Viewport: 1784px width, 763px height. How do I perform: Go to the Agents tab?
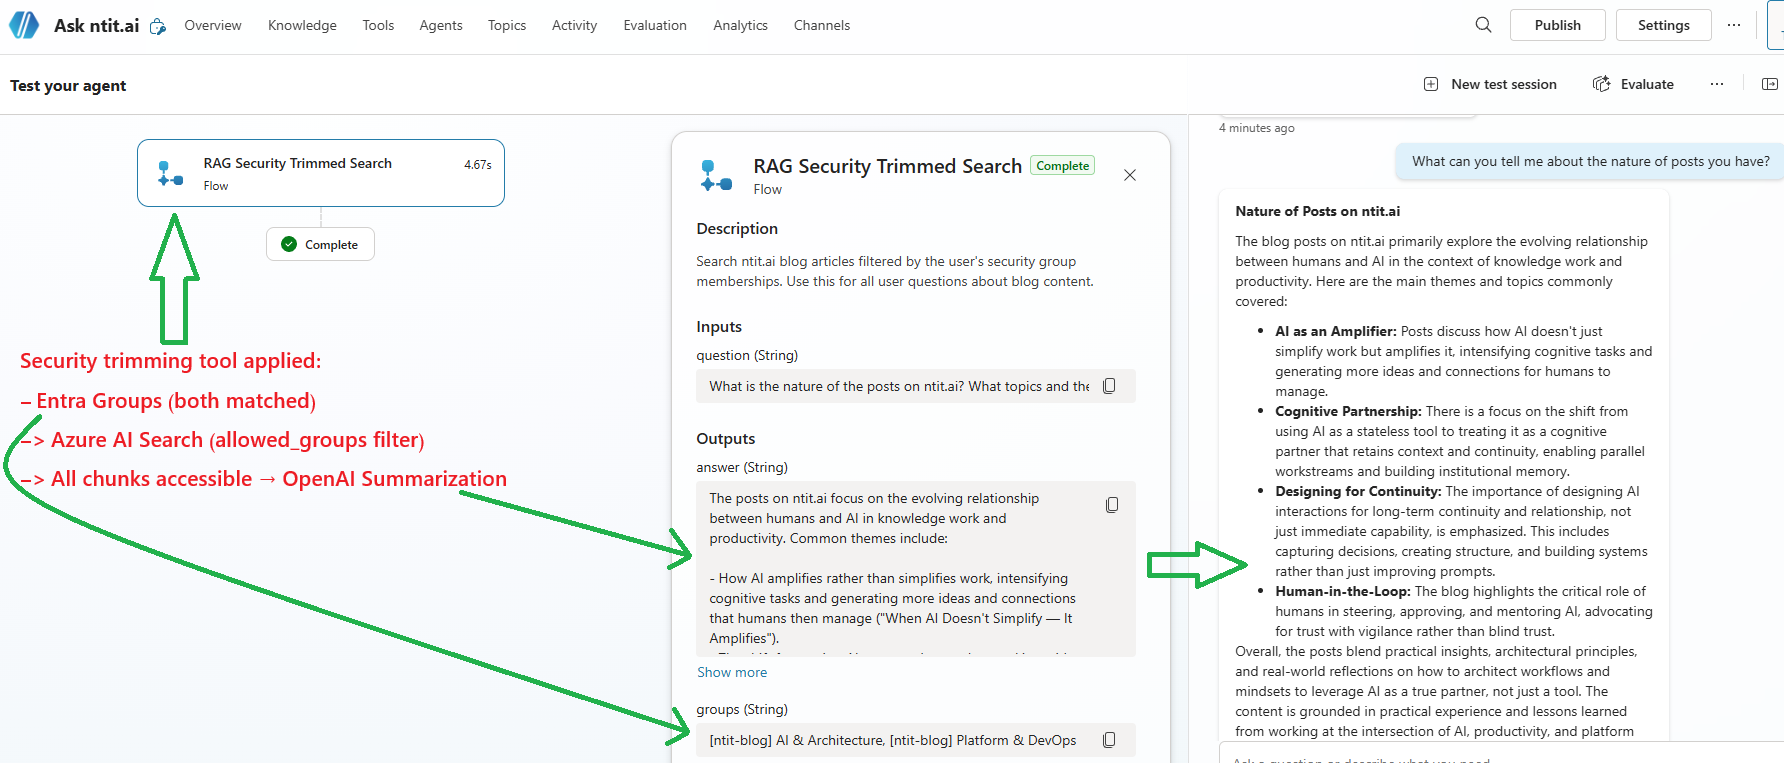(441, 25)
